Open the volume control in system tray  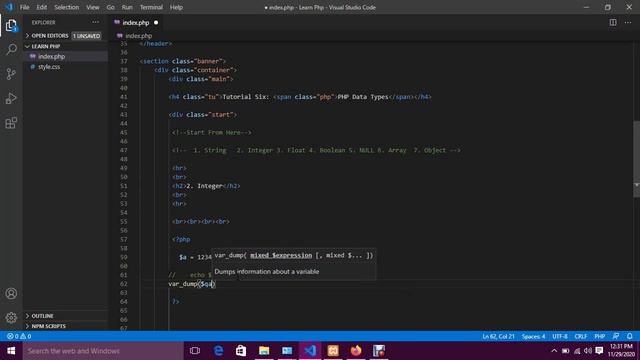(588, 351)
